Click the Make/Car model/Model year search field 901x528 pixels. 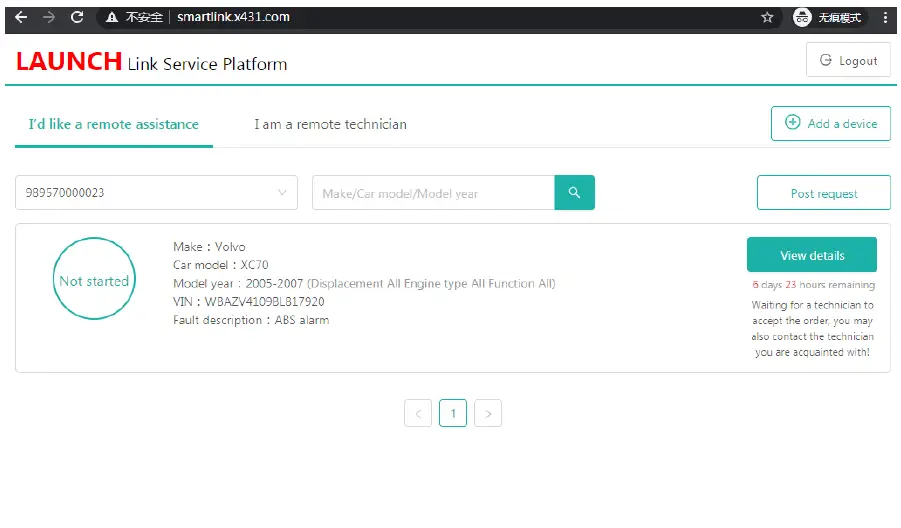click(x=433, y=192)
